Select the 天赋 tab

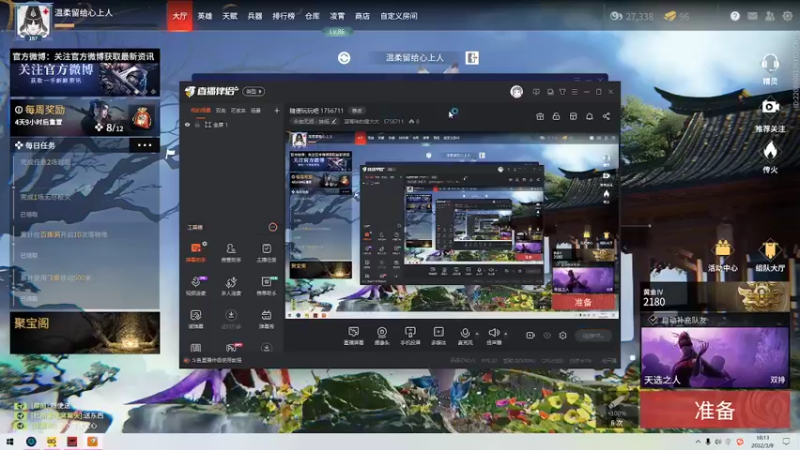[x=230, y=16]
